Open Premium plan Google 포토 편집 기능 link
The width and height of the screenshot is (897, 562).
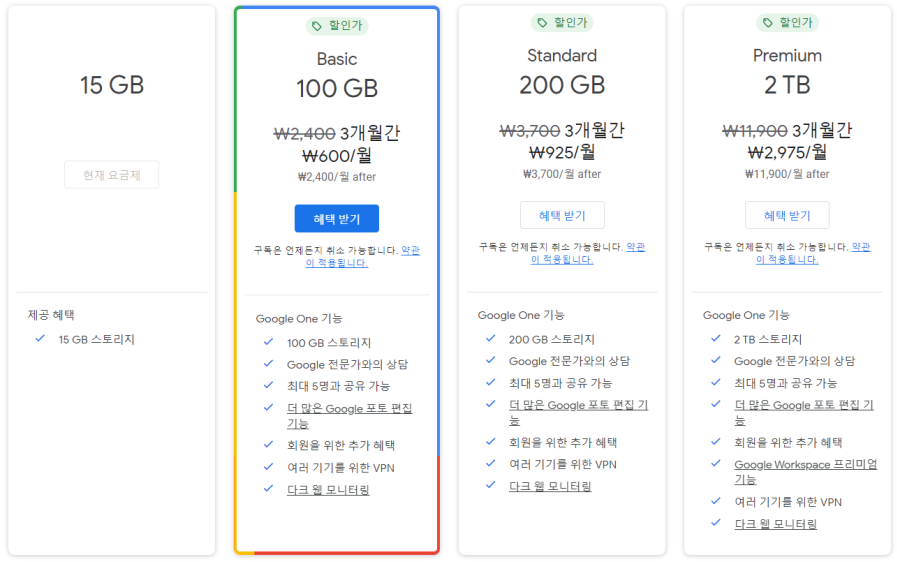(x=804, y=412)
